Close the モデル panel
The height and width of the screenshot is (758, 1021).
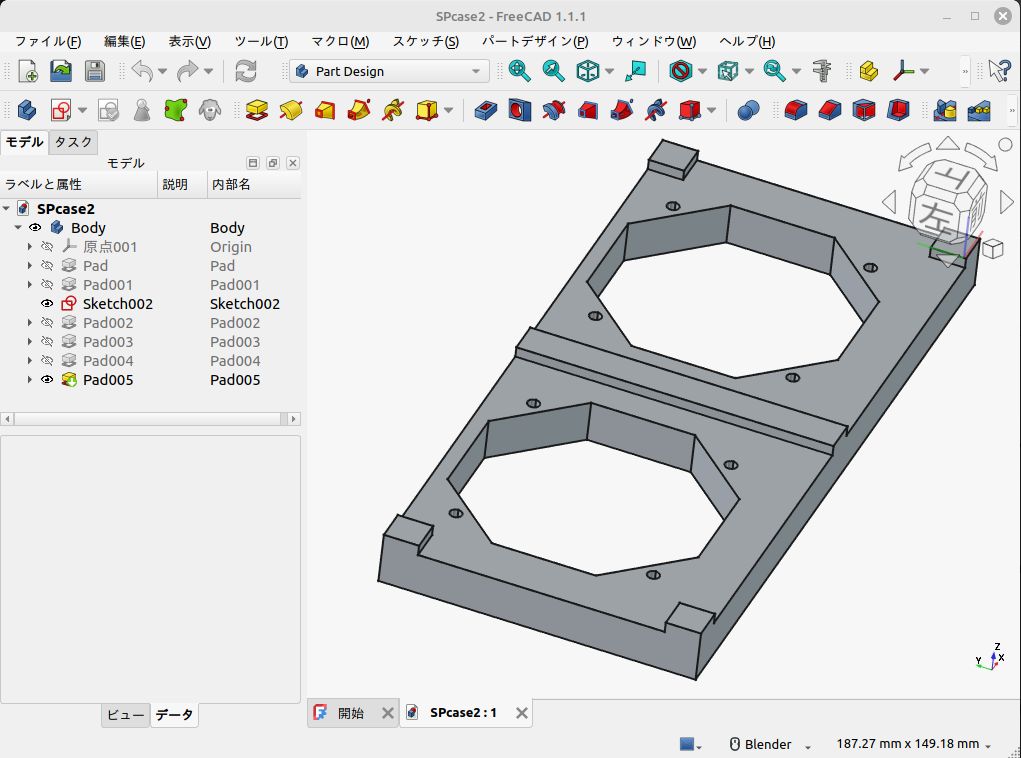coord(293,163)
